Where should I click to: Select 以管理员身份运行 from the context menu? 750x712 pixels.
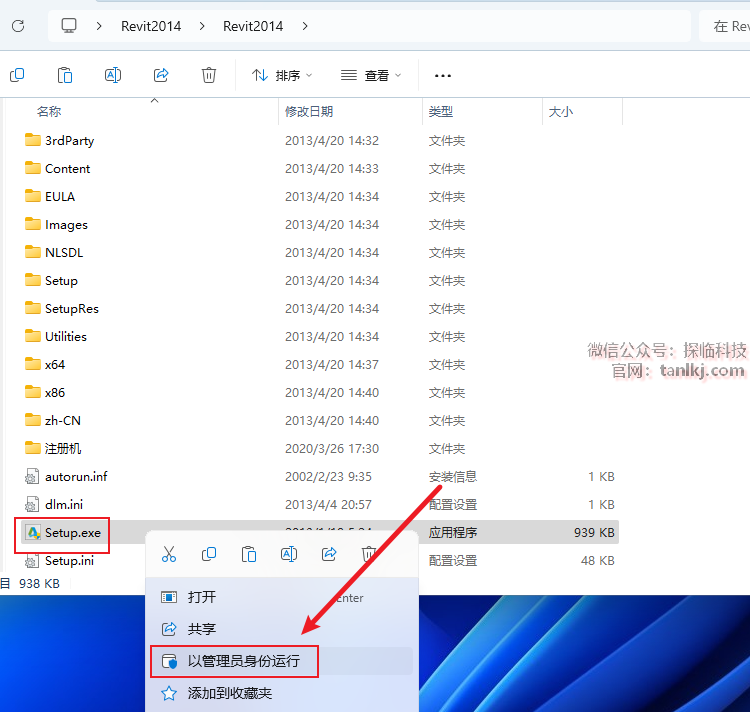[x=243, y=661]
